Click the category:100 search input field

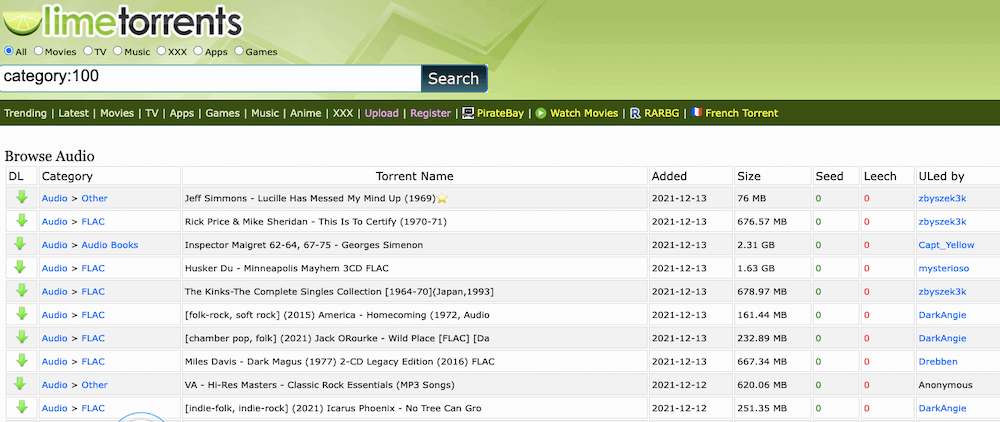210,78
